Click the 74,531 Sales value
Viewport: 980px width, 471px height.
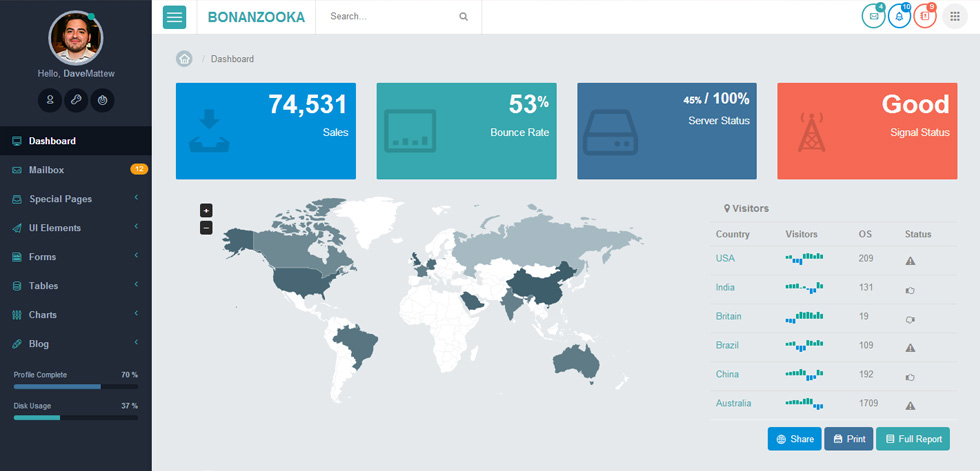pyautogui.click(x=308, y=104)
